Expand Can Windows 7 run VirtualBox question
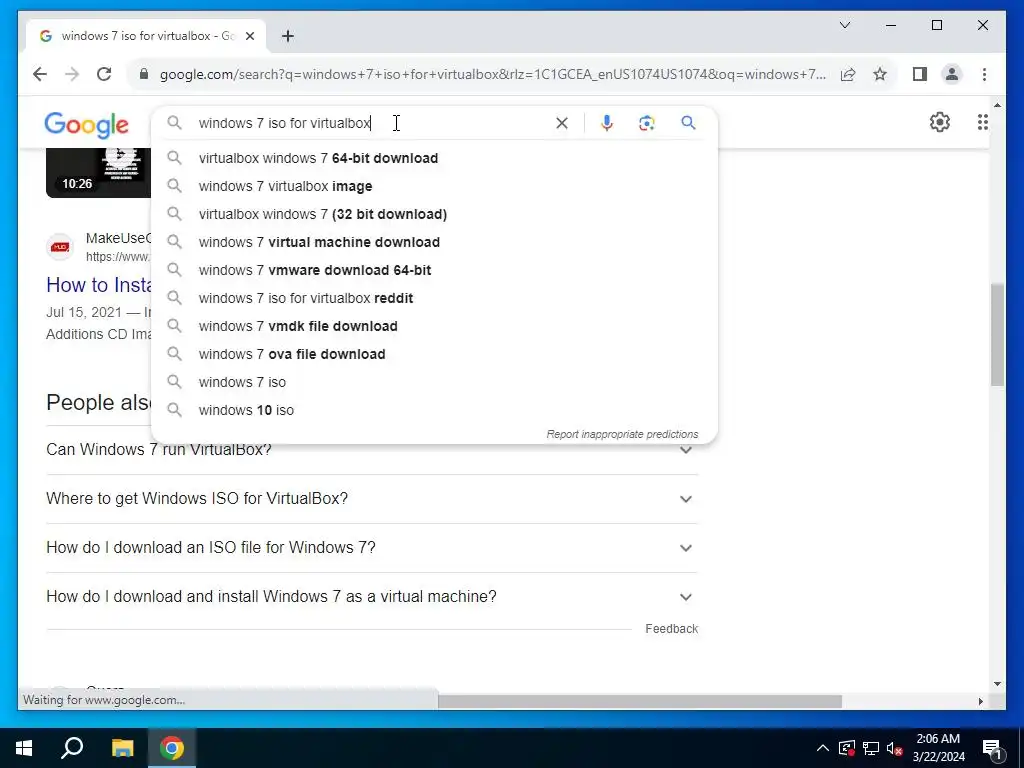Viewport: 1024px width, 768px height. [x=372, y=450]
